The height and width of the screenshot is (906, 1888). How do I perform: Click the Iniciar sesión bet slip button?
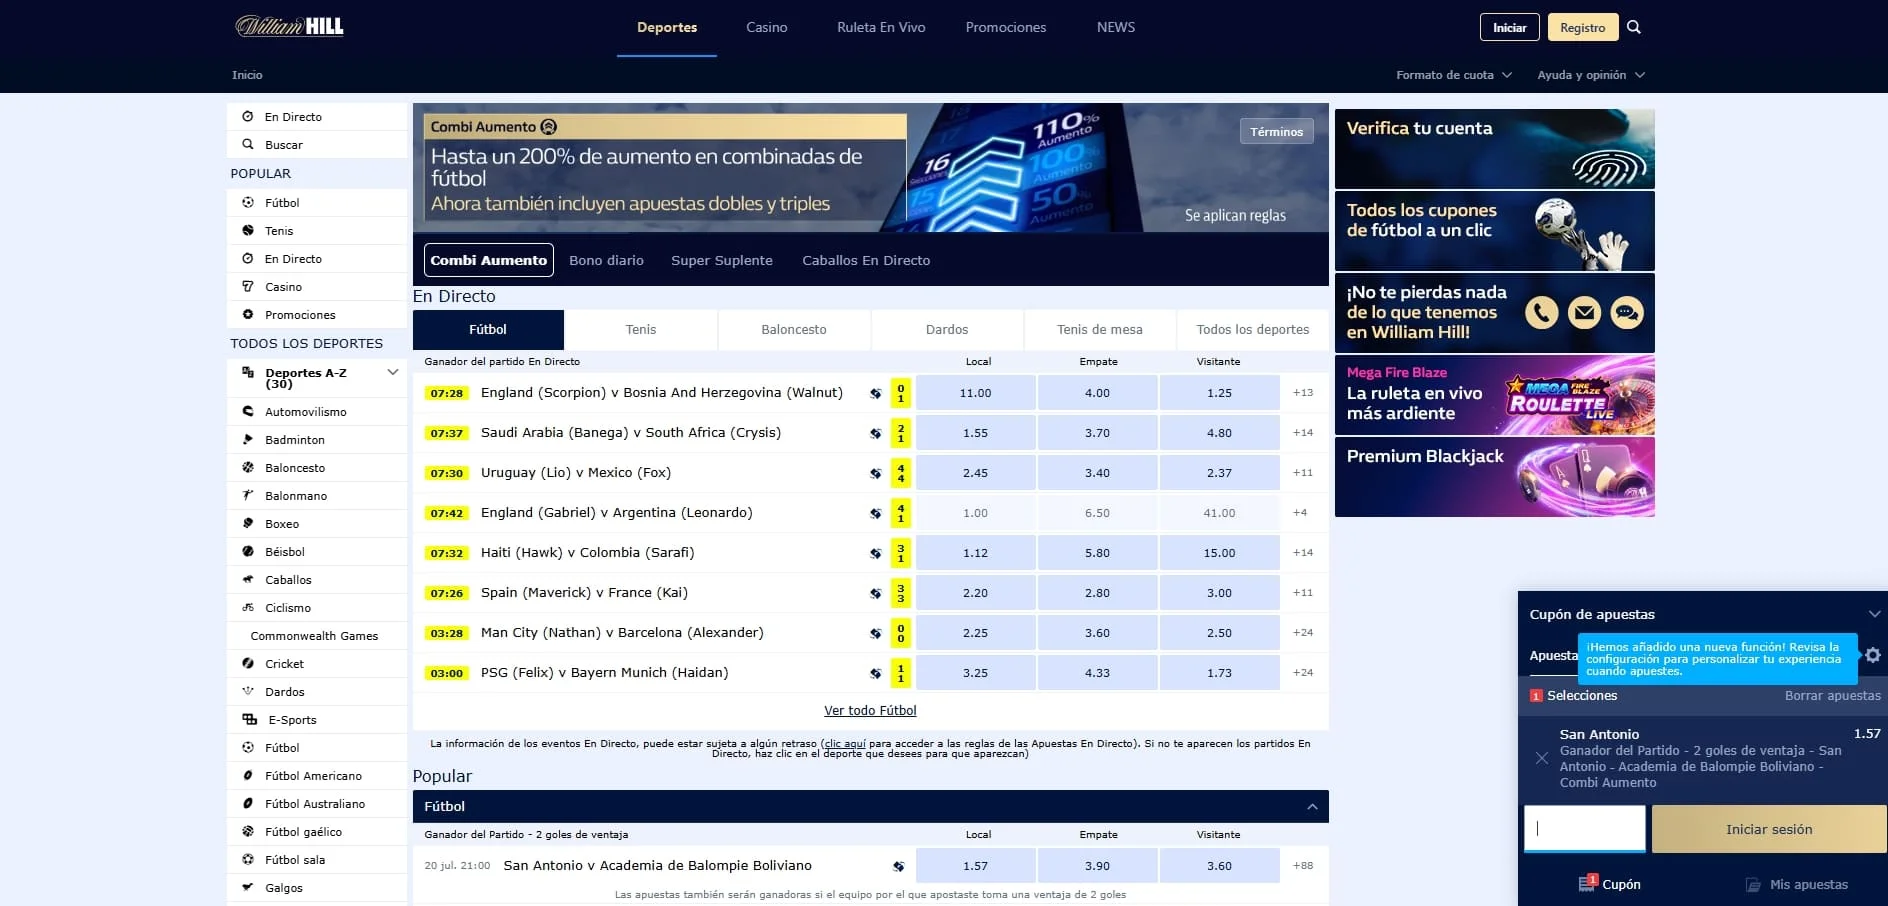coord(1769,830)
